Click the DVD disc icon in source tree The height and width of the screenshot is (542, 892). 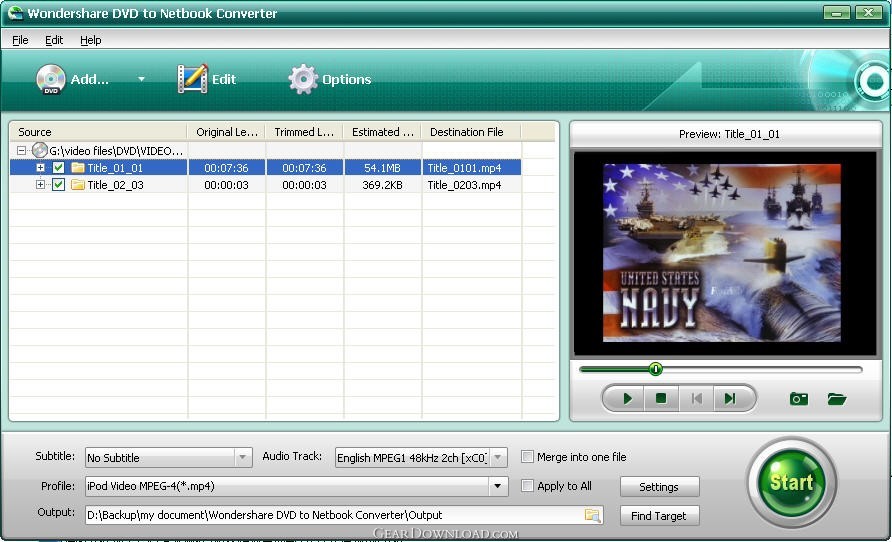pos(40,150)
